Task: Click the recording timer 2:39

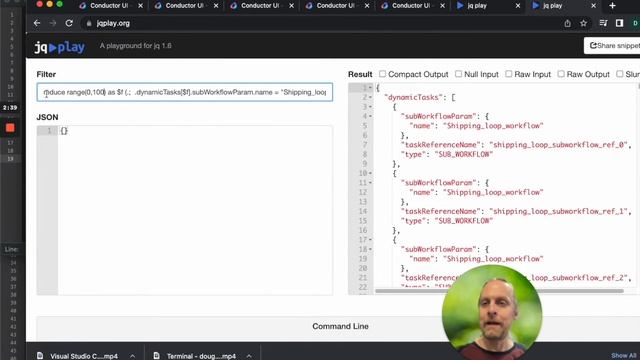Action: pyautogui.click(x=10, y=108)
